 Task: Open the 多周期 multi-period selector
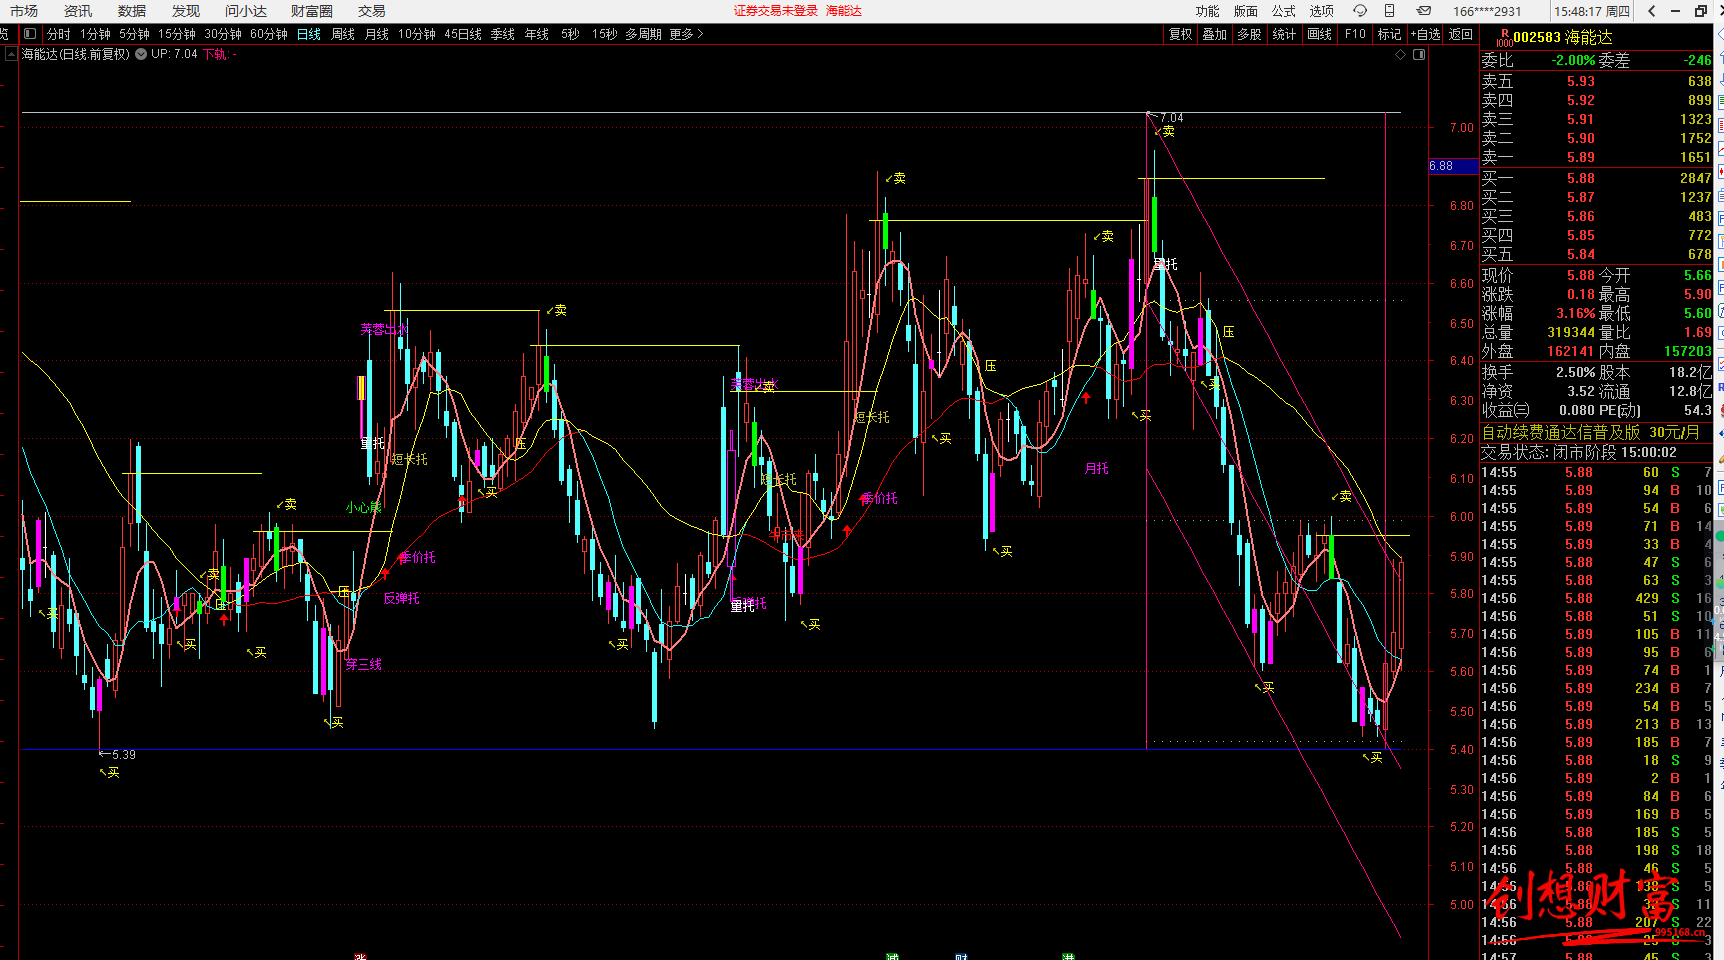tap(643, 34)
